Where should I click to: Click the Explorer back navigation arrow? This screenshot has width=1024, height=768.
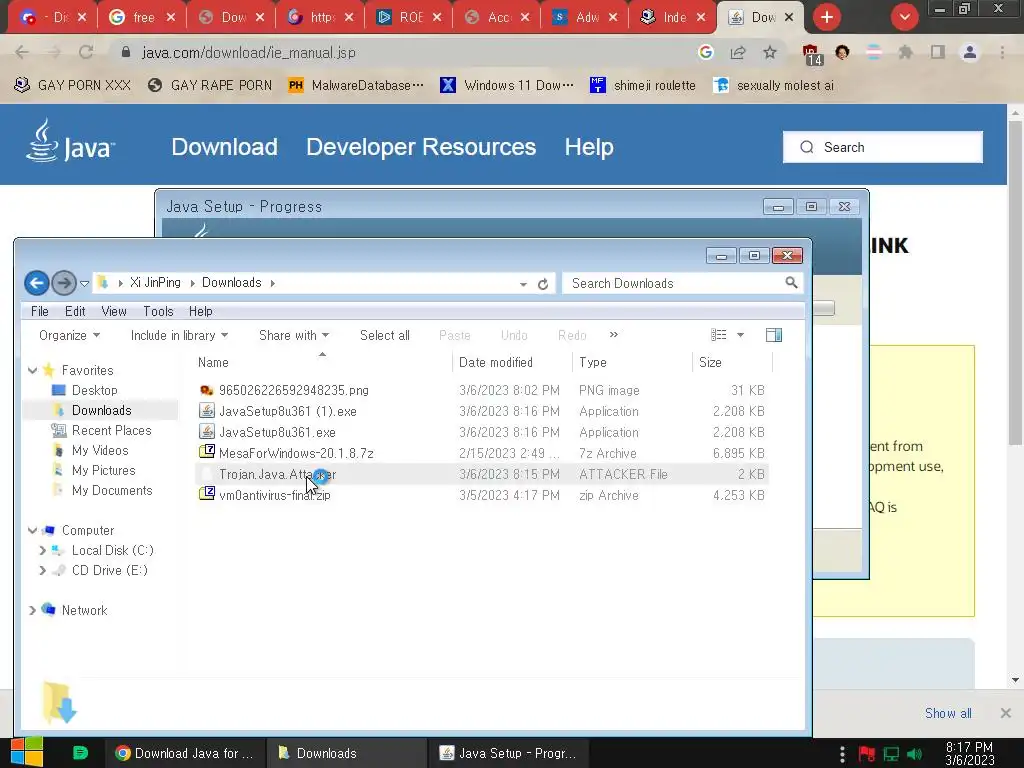(x=37, y=283)
